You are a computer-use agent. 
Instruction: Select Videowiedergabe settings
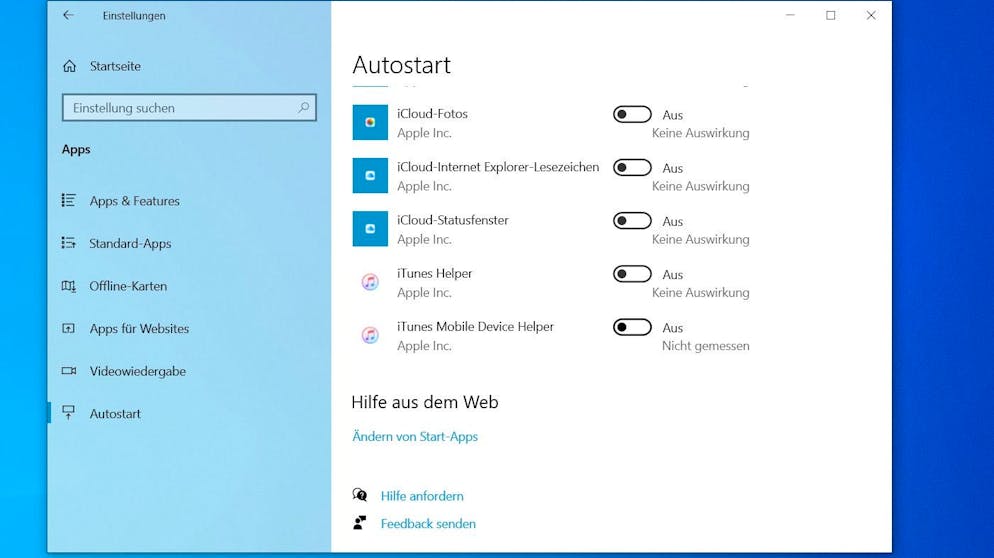coord(138,372)
